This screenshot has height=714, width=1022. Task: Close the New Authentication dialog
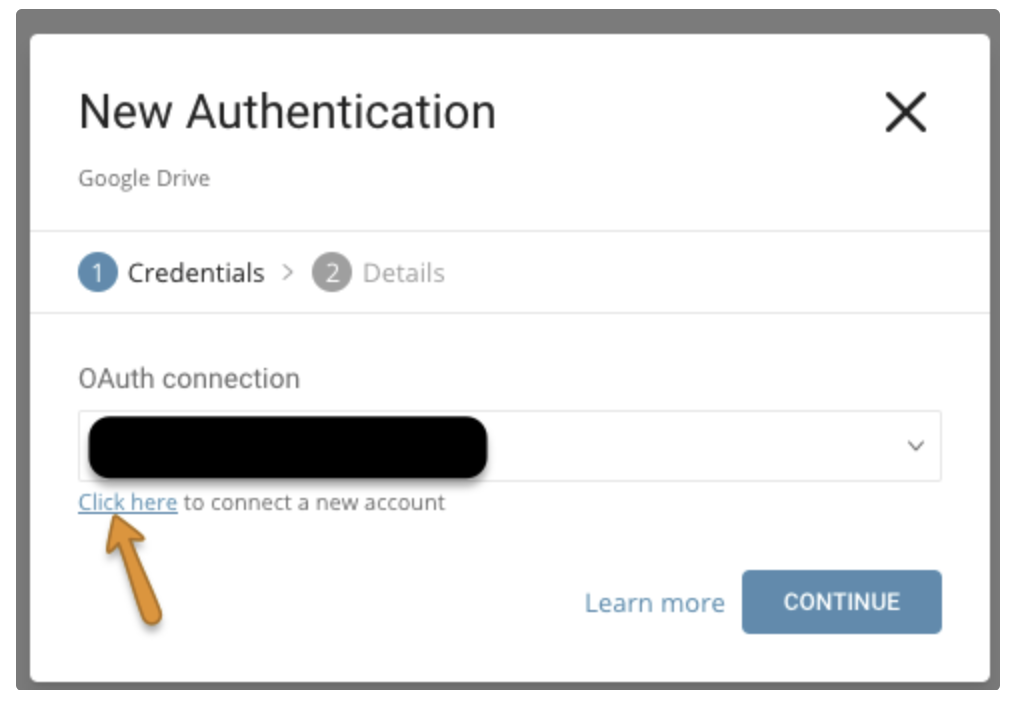[x=906, y=112]
